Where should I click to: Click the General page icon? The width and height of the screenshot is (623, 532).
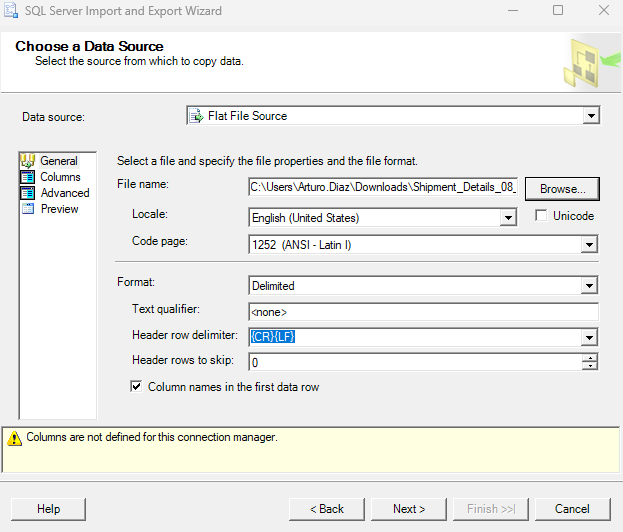(x=28, y=161)
